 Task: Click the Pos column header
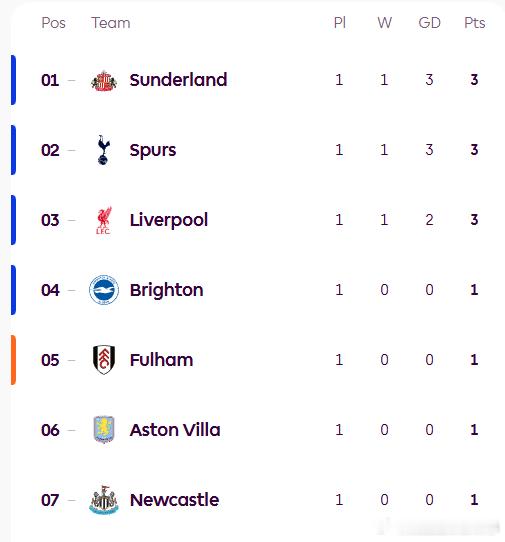click(53, 23)
